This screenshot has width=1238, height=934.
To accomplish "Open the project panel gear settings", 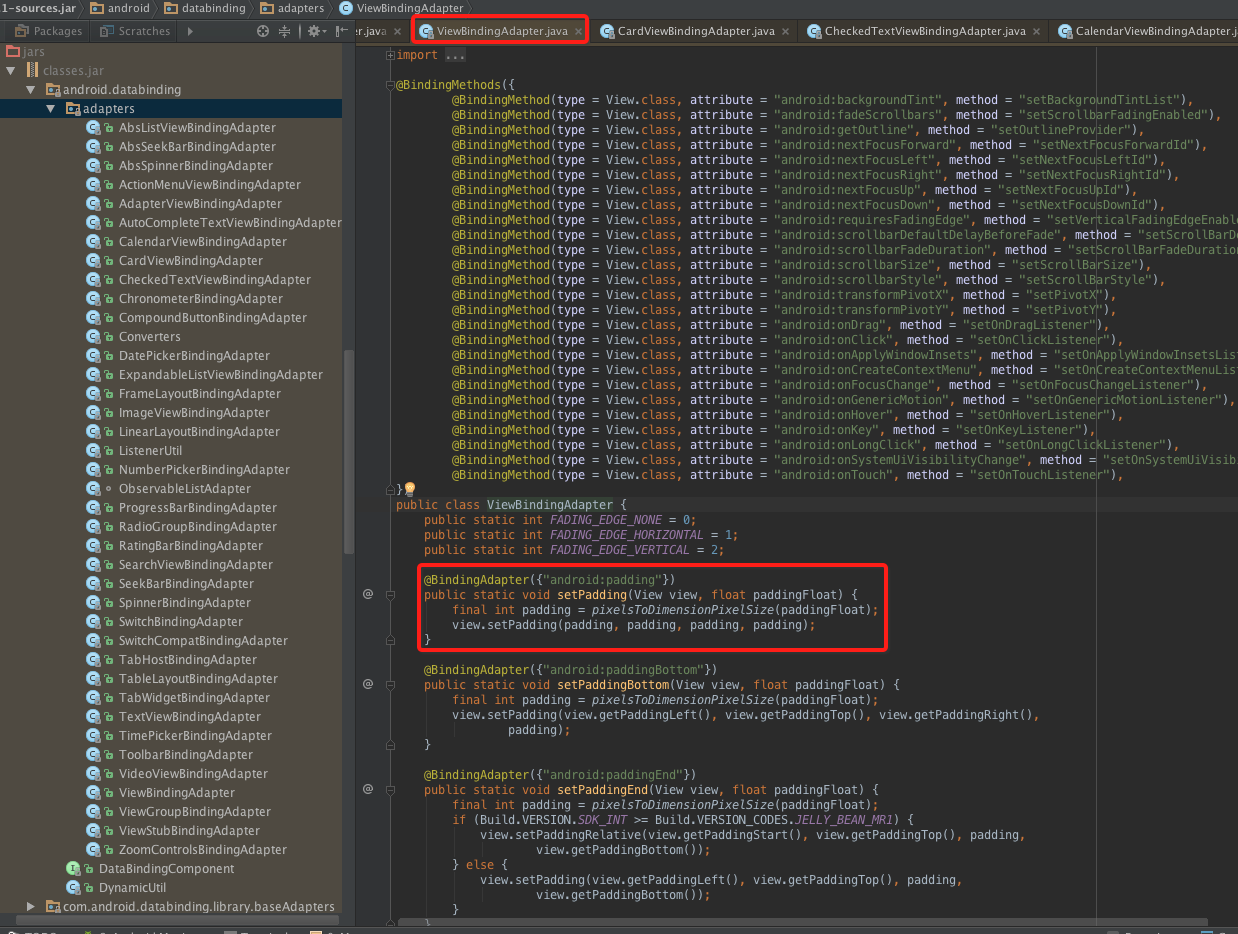I will (x=314, y=31).
